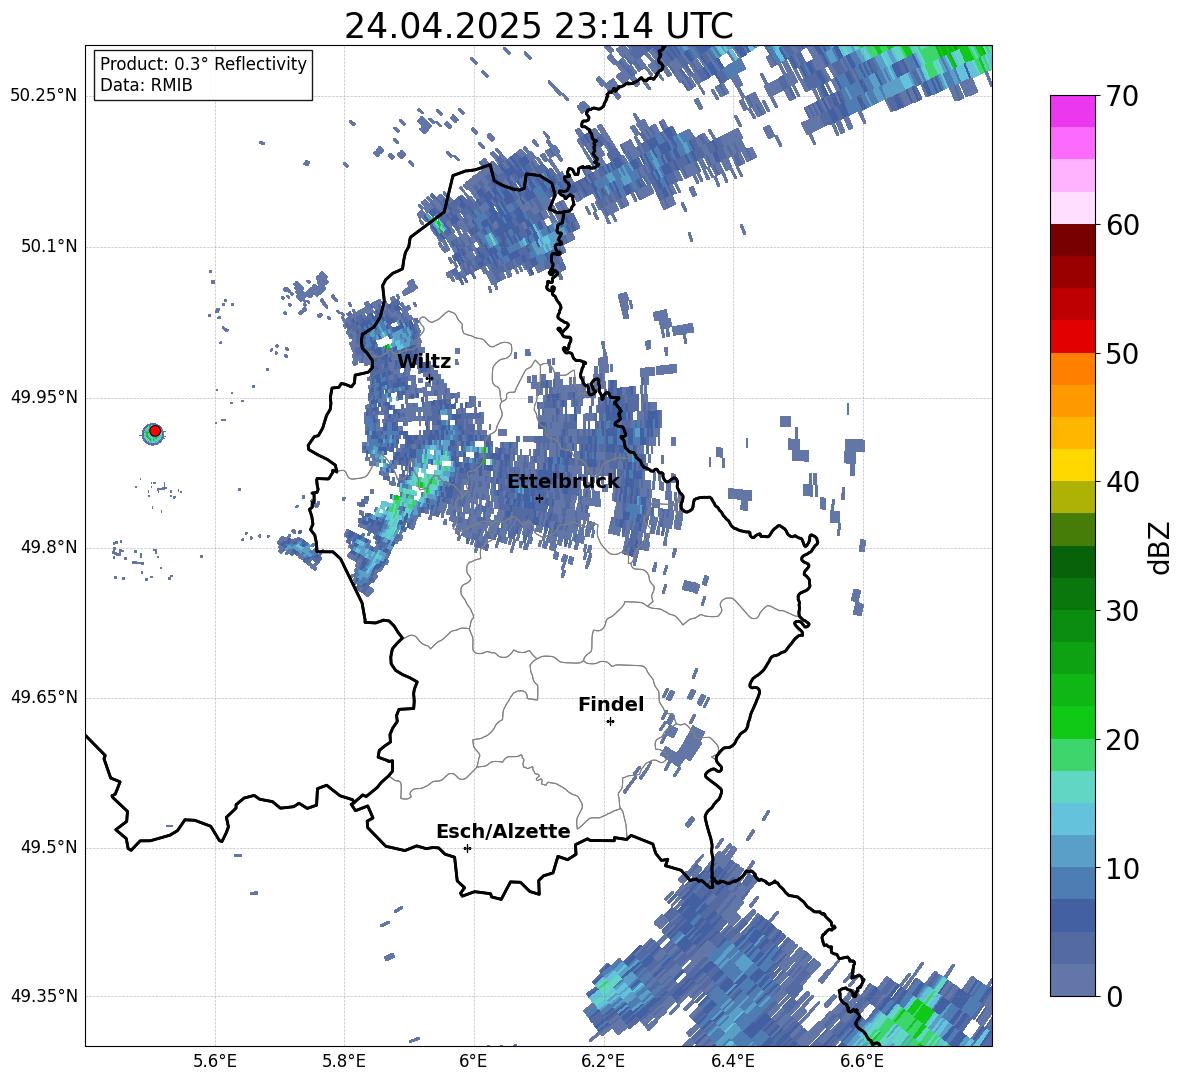
Task: Click the 6.4°E longitude label
Action: [732, 1061]
